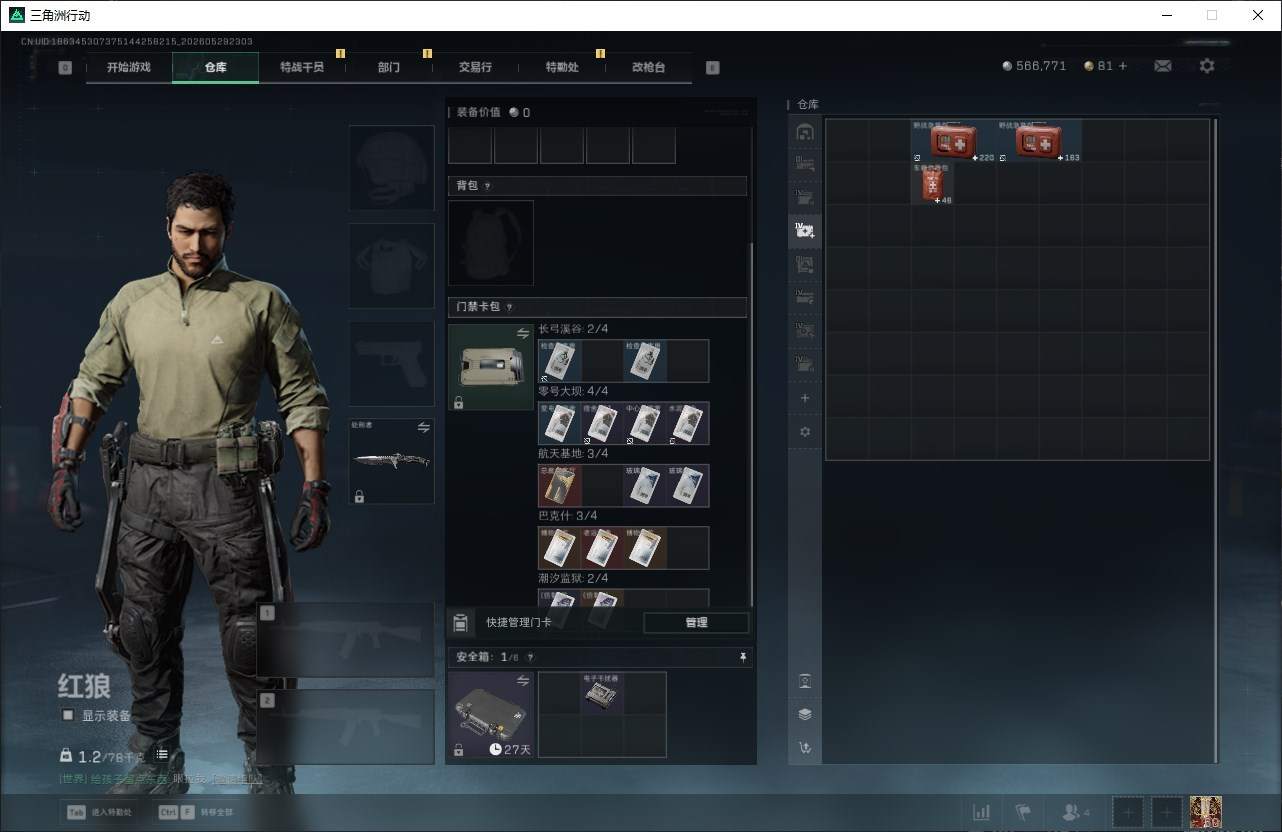
Task: Click the 快捷管理门卡 clipboard icon
Action: coord(460,623)
